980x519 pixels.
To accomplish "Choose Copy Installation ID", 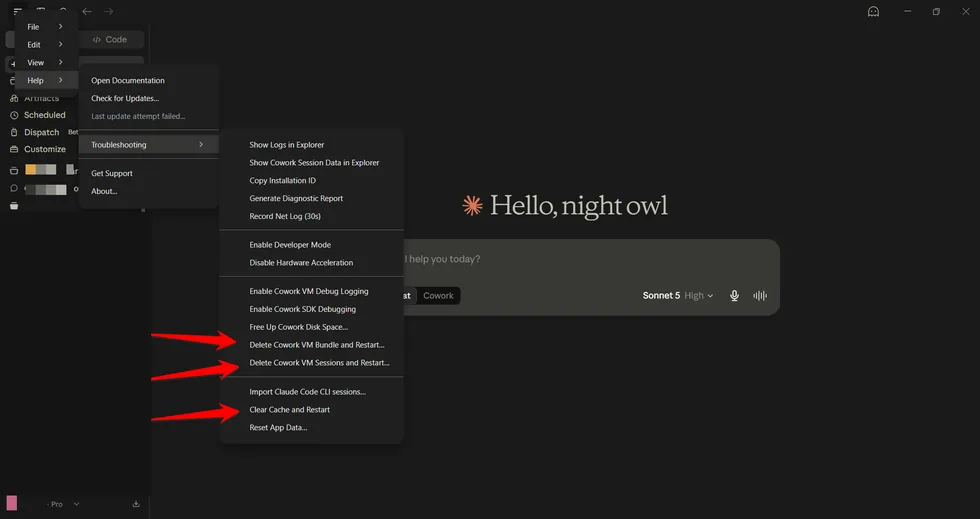I will (311, 180).
